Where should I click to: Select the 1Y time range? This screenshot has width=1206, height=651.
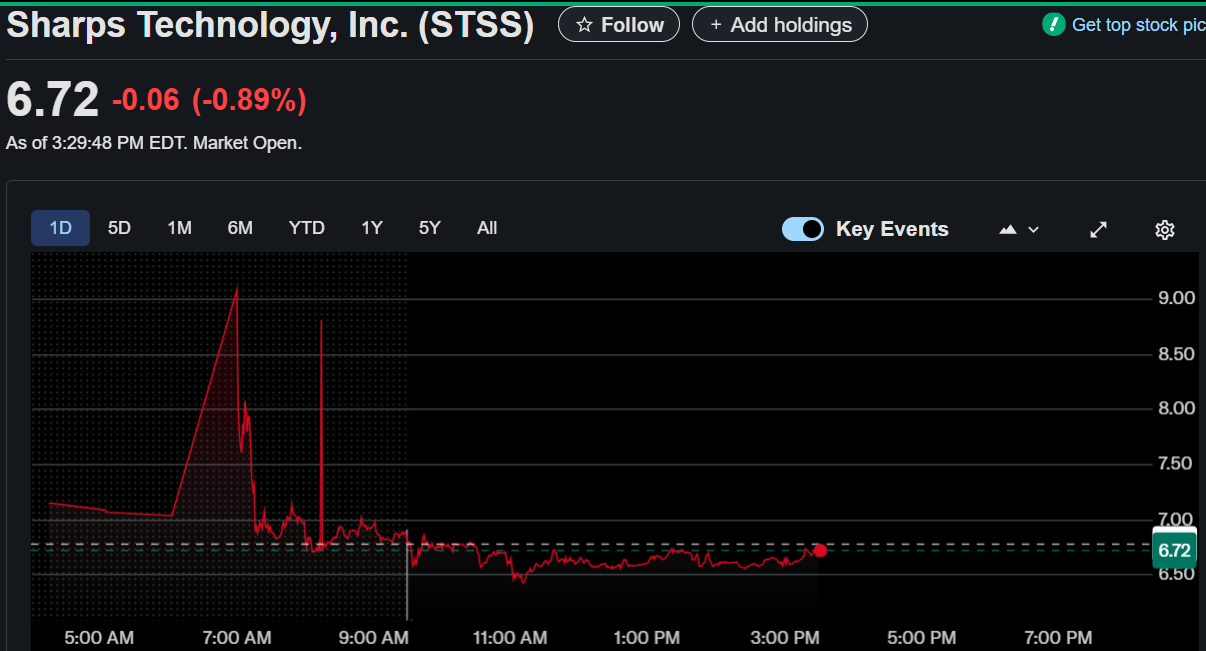click(x=372, y=228)
